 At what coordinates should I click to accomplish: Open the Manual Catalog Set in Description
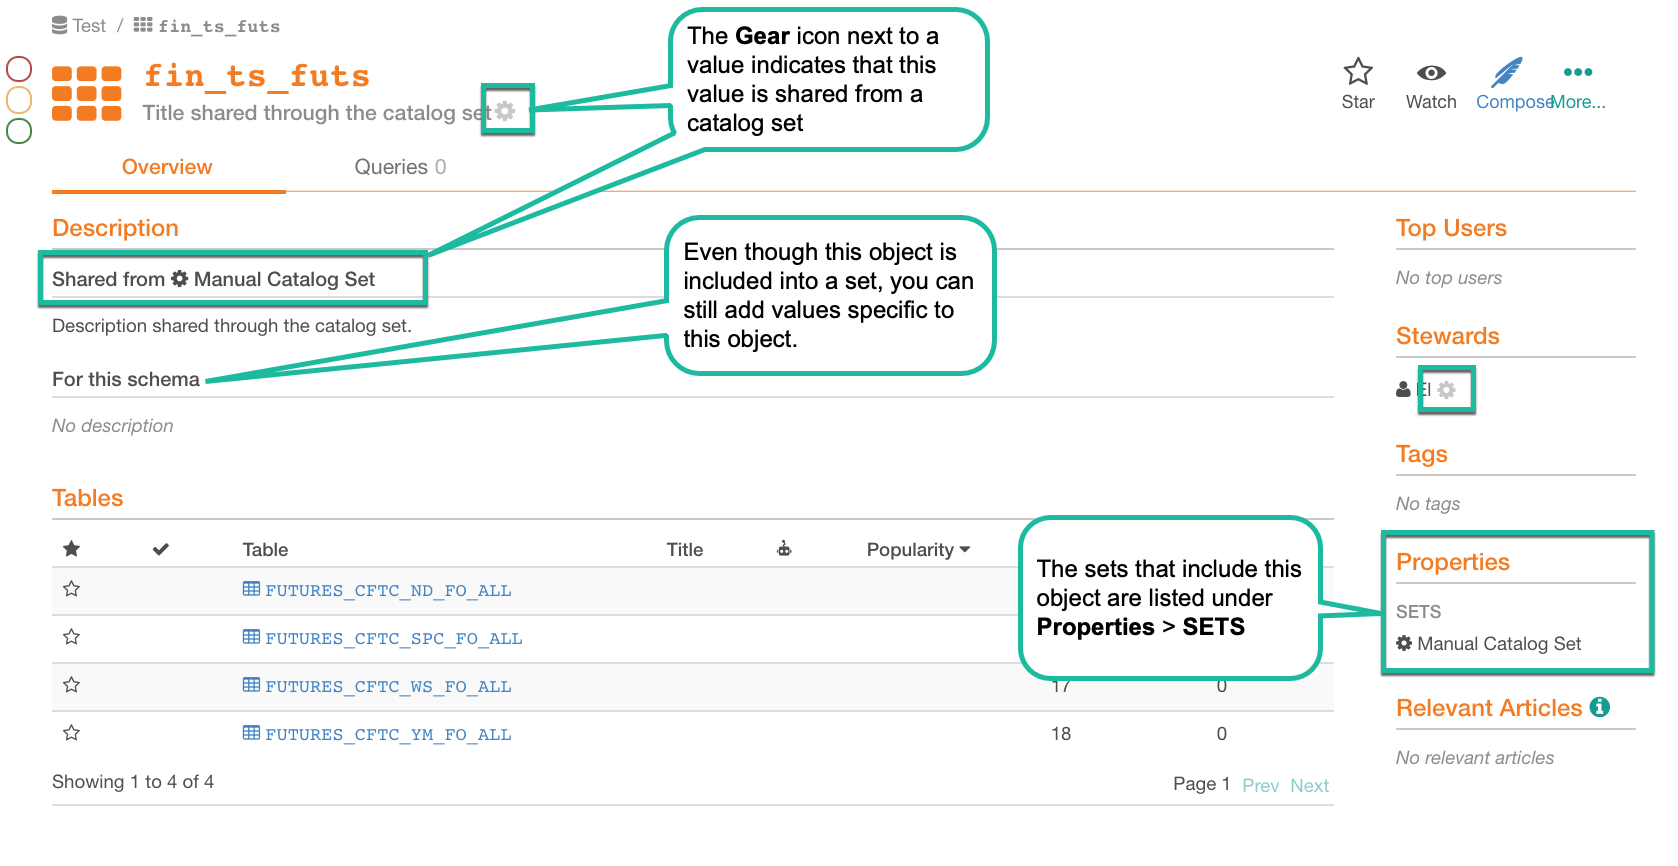273,279
